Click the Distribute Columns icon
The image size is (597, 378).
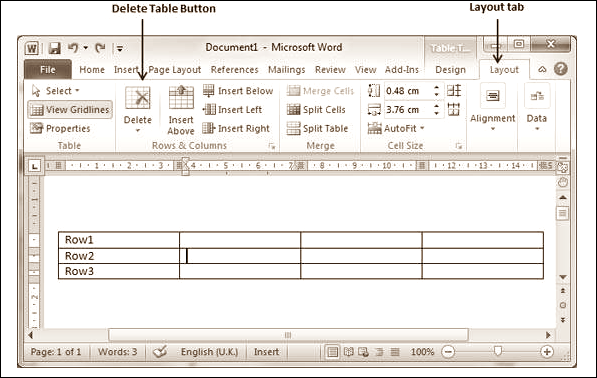point(454,110)
